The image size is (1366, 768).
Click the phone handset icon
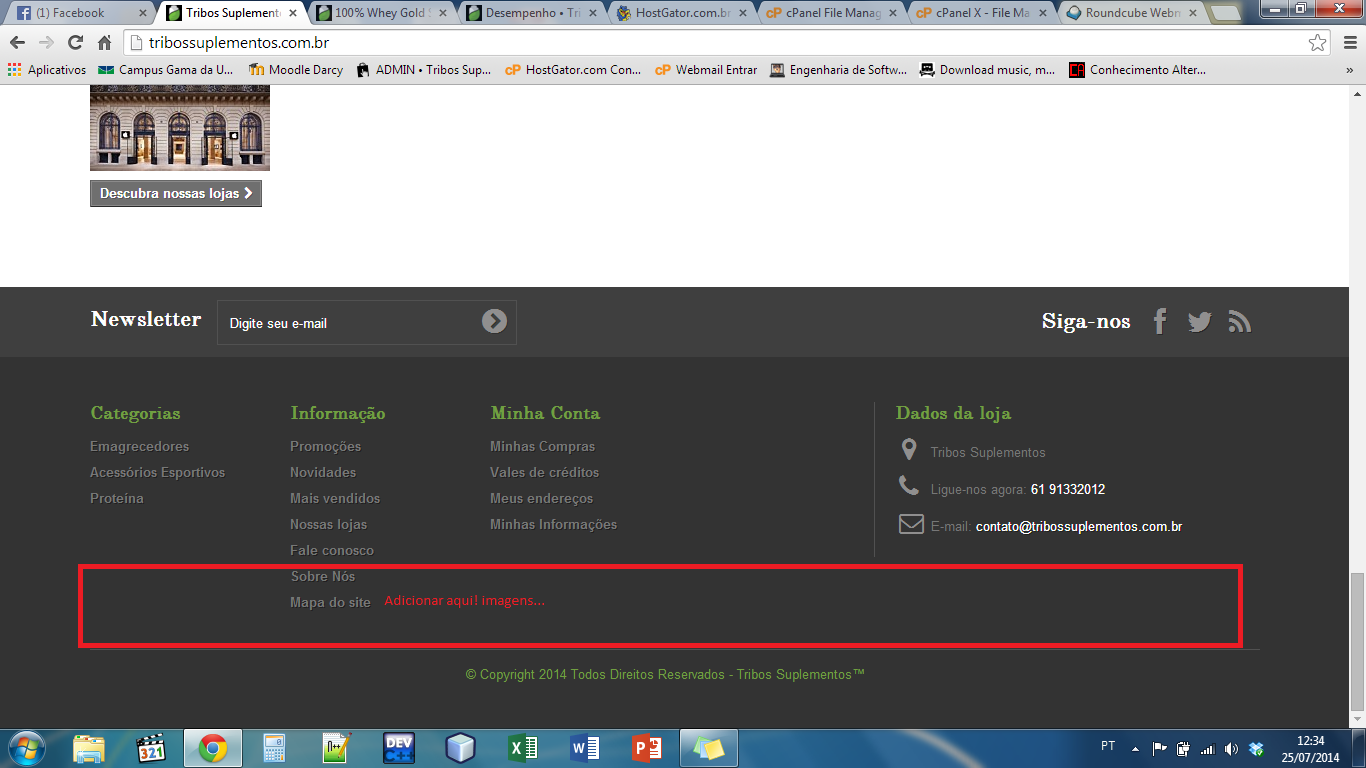(x=908, y=486)
